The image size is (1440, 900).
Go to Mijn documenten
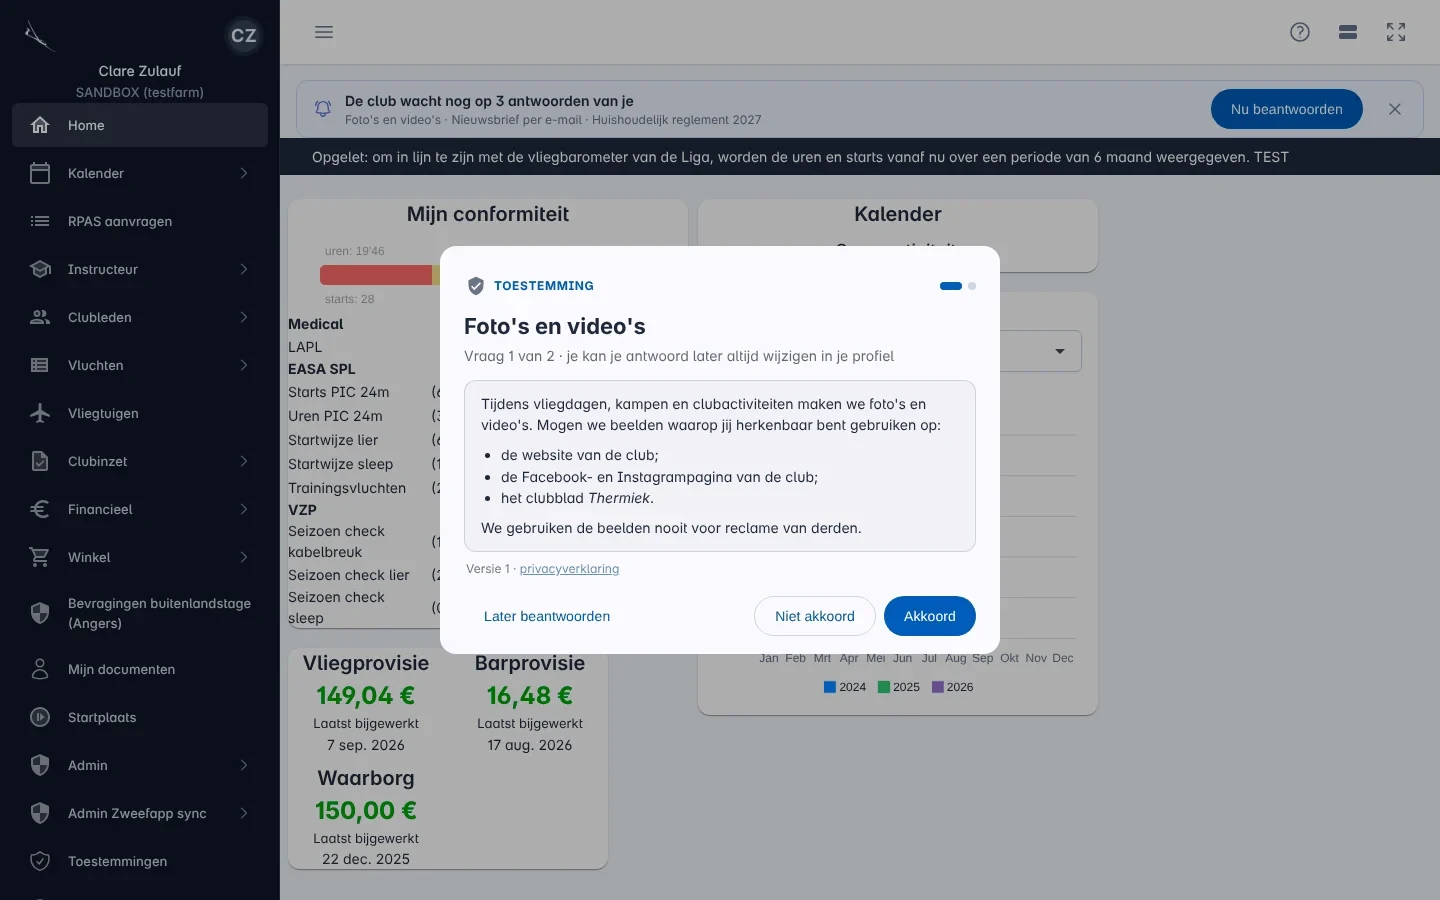[x=140, y=669]
